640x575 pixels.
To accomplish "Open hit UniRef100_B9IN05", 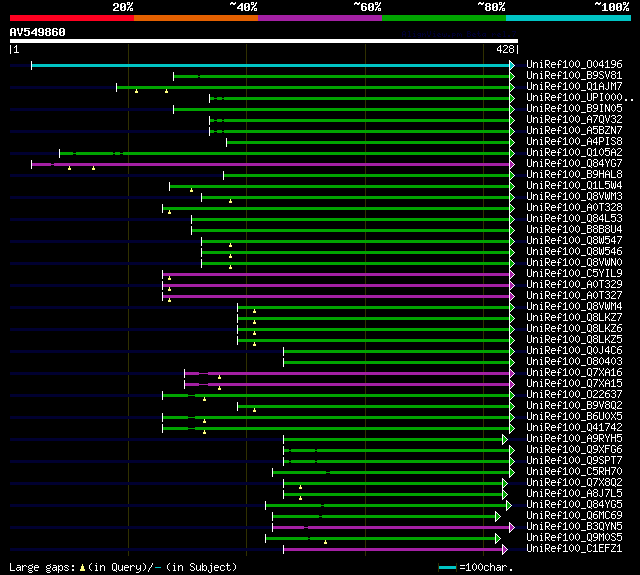I will [574, 108].
